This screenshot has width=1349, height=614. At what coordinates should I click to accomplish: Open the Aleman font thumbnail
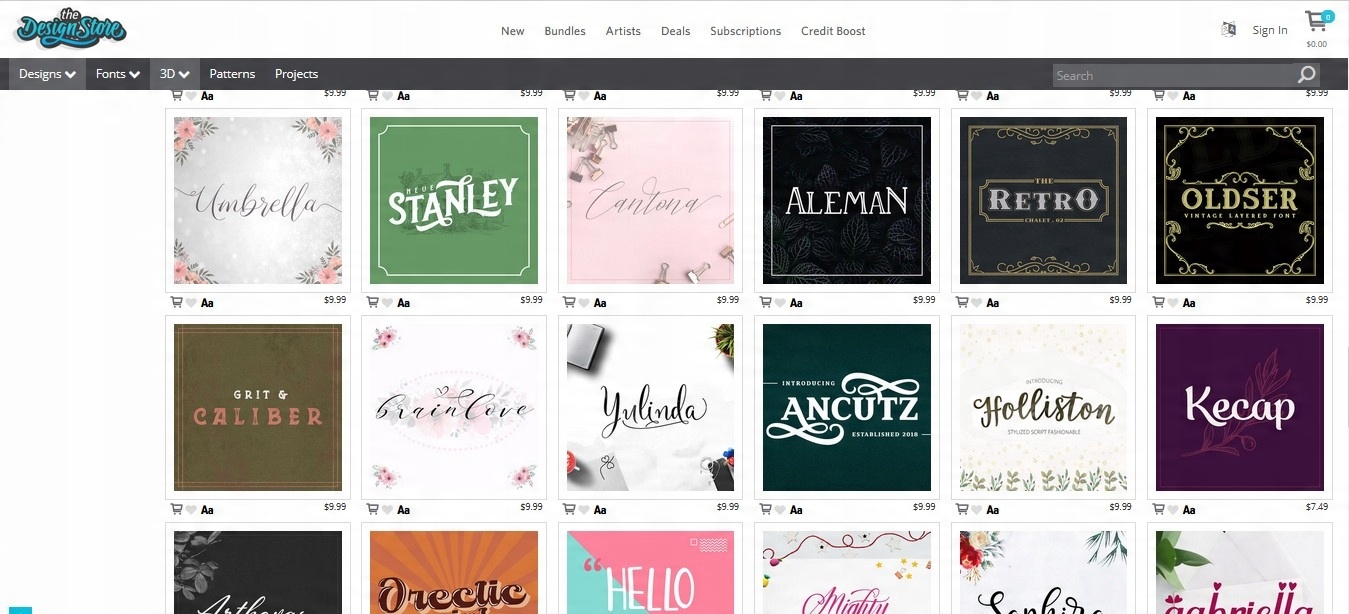point(847,201)
